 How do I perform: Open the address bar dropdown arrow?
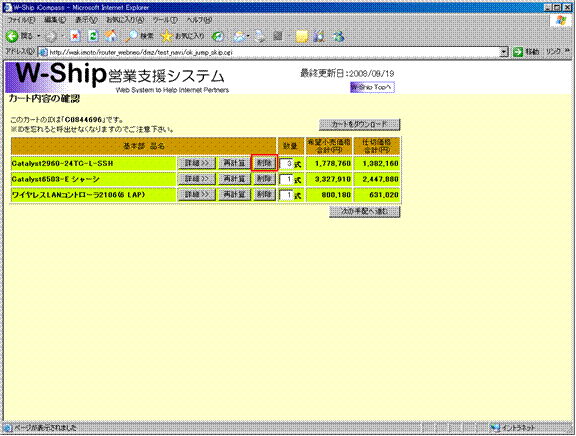[x=504, y=52]
